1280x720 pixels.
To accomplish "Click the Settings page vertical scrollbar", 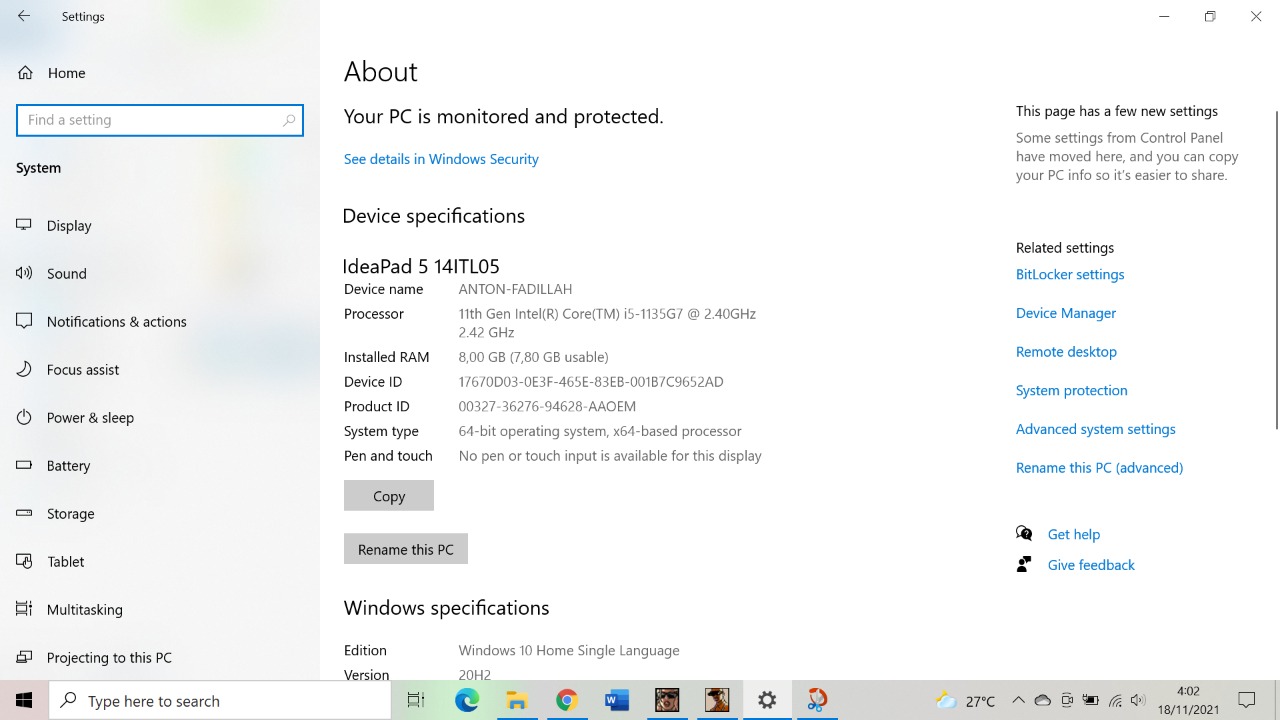I will [1276, 270].
